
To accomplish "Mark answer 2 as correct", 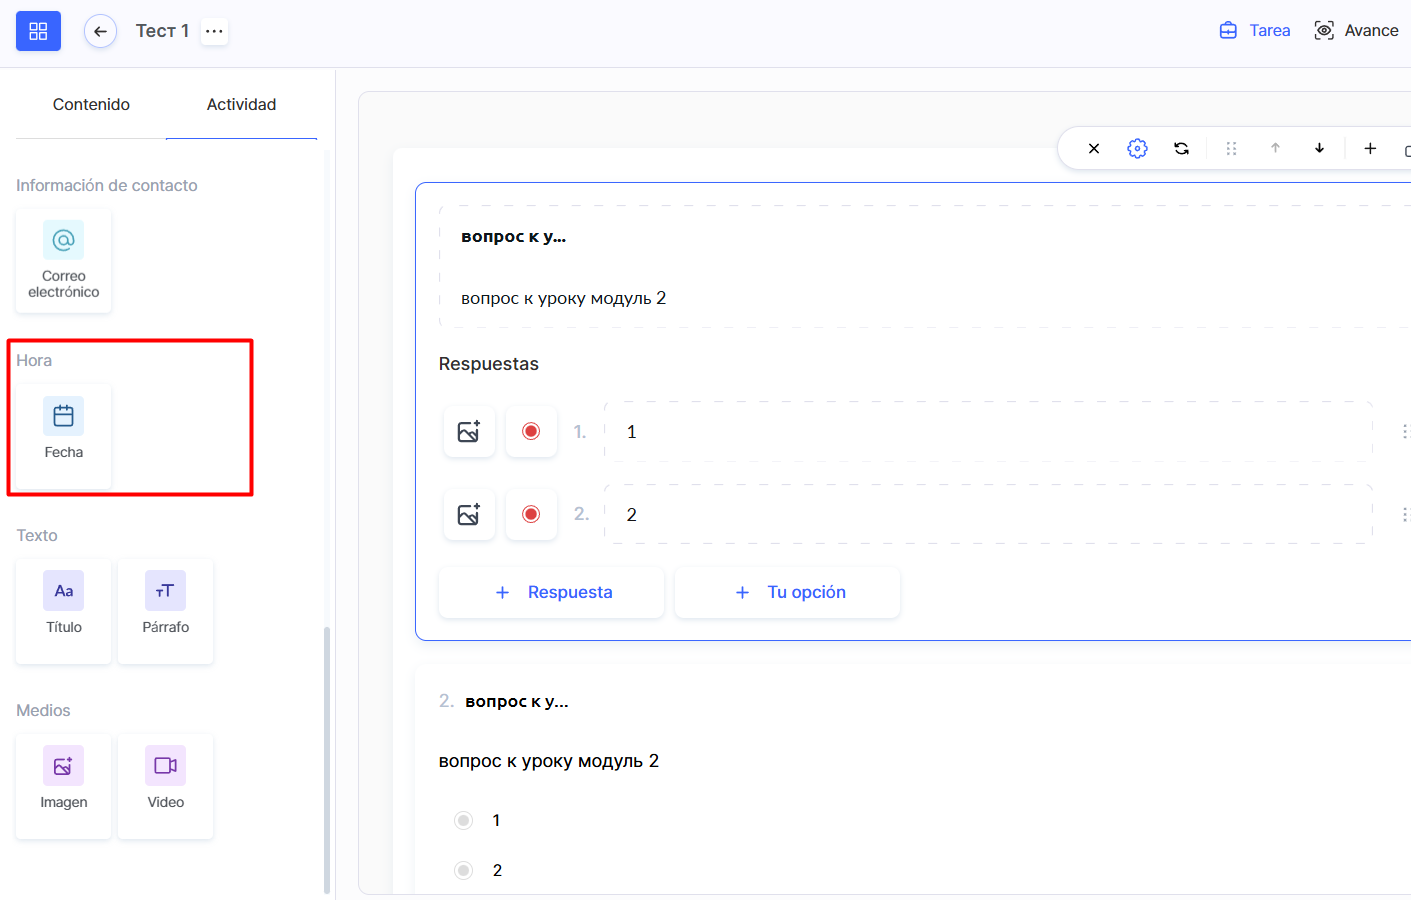I will coord(531,514).
